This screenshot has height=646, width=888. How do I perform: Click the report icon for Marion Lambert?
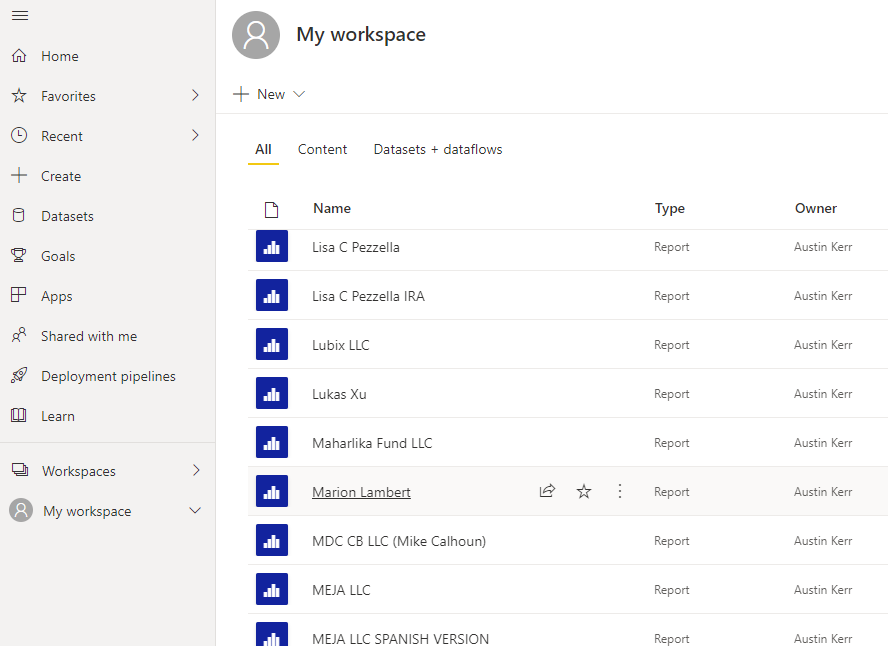272,491
